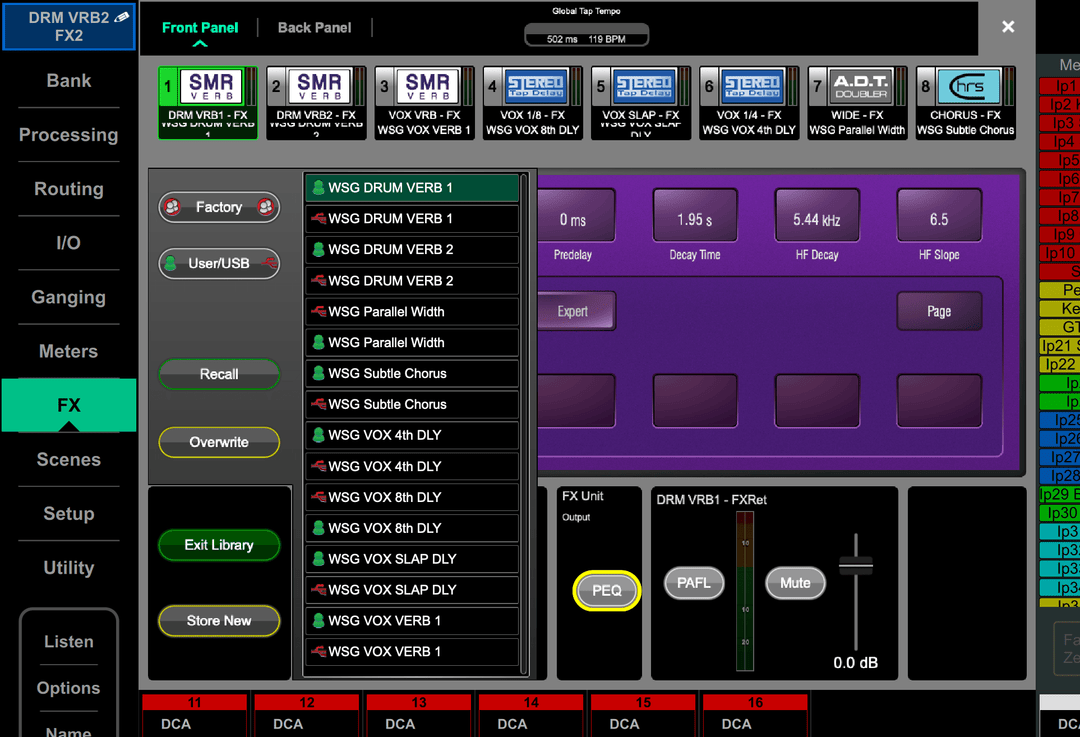Adjust the 0.0 dB FX return fader
The height and width of the screenshot is (737, 1080).
pyautogui.click(x=855, y=565)
